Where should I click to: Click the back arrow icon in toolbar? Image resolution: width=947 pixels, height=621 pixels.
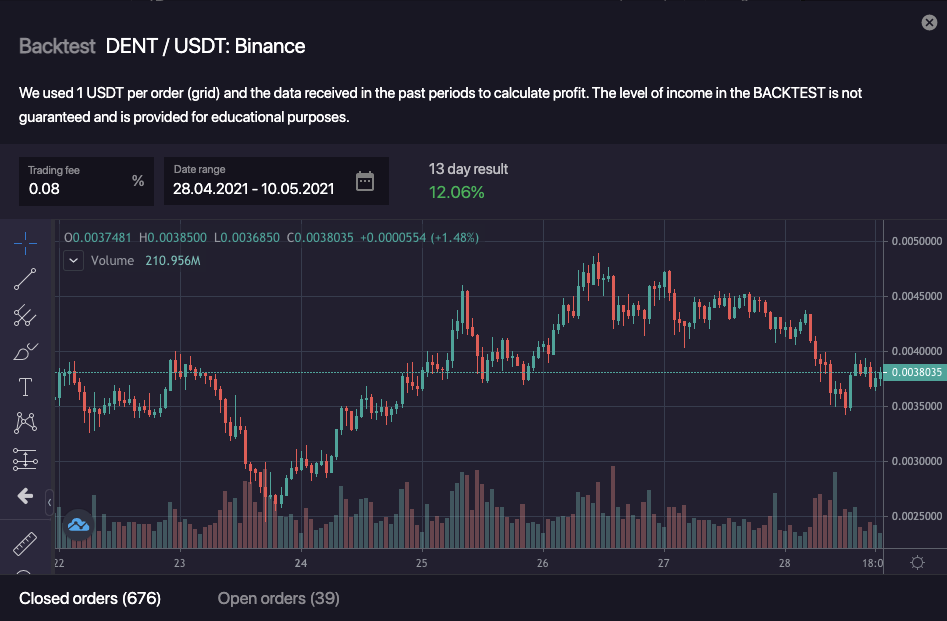(x=25, y=496)
